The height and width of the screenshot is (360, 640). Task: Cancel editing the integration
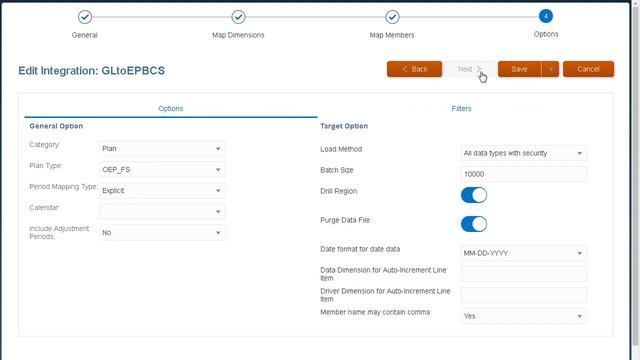pyautogui.click(x=588, y=69)
